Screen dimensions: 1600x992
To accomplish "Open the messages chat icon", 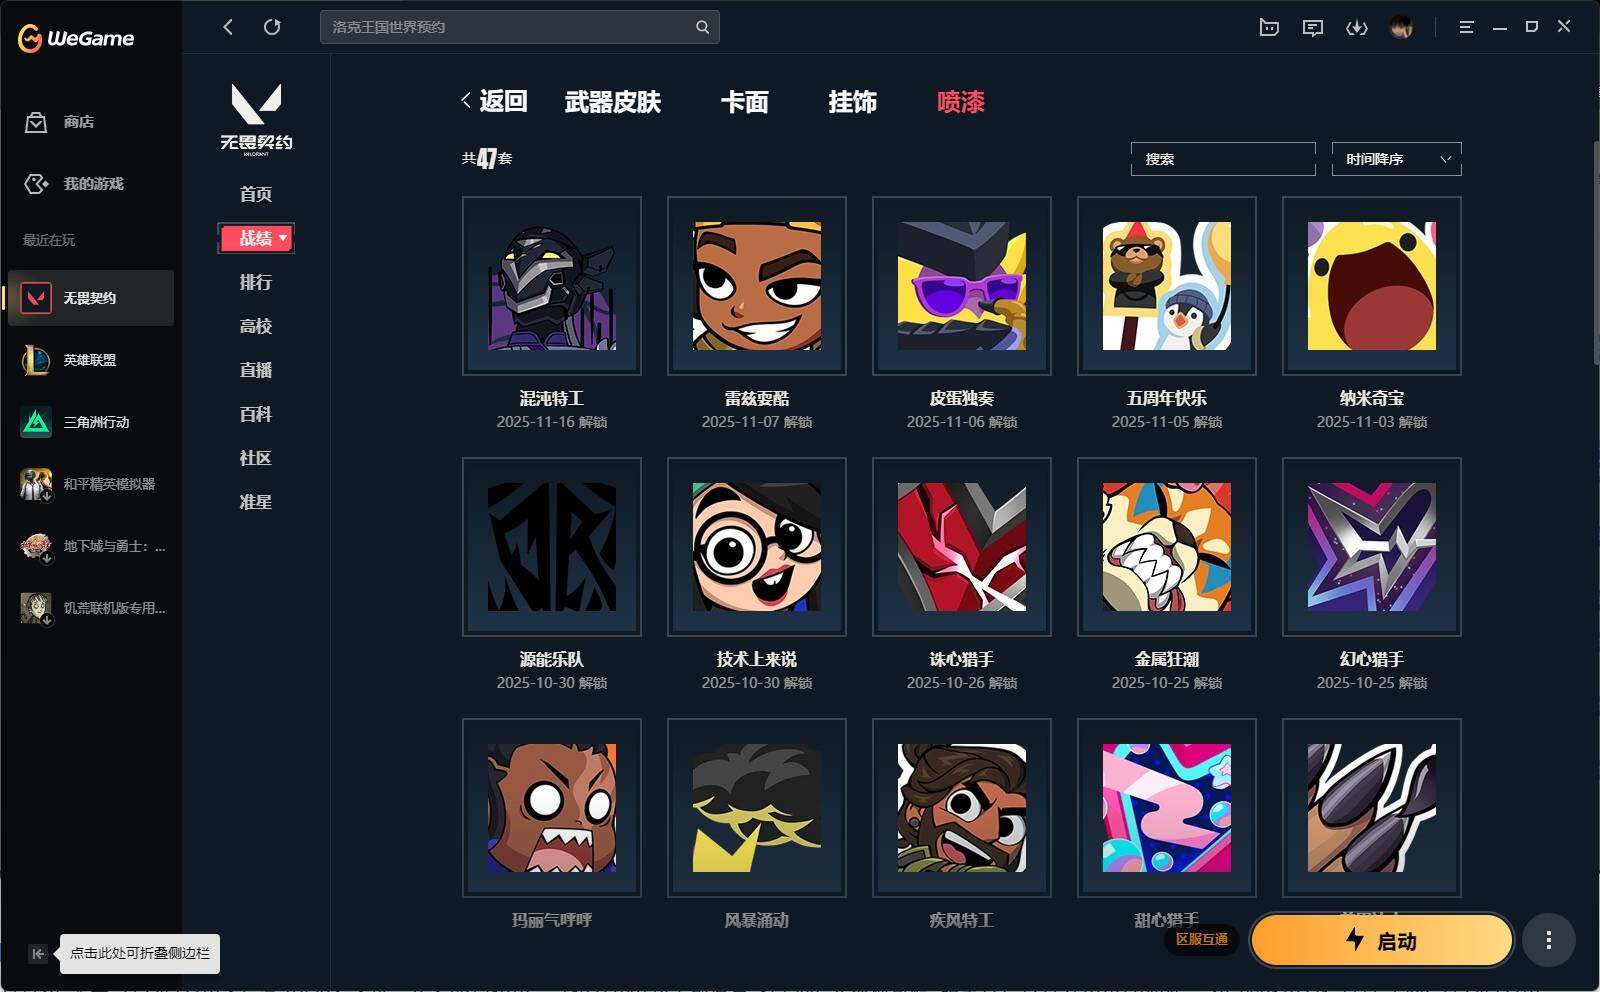I will pos(1313,27).
